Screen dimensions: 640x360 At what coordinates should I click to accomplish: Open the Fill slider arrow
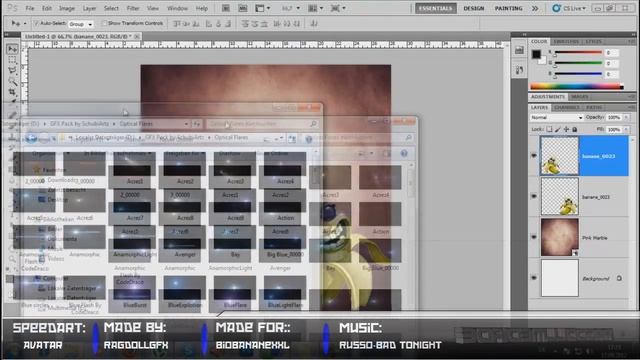click(x=626, y=130)
